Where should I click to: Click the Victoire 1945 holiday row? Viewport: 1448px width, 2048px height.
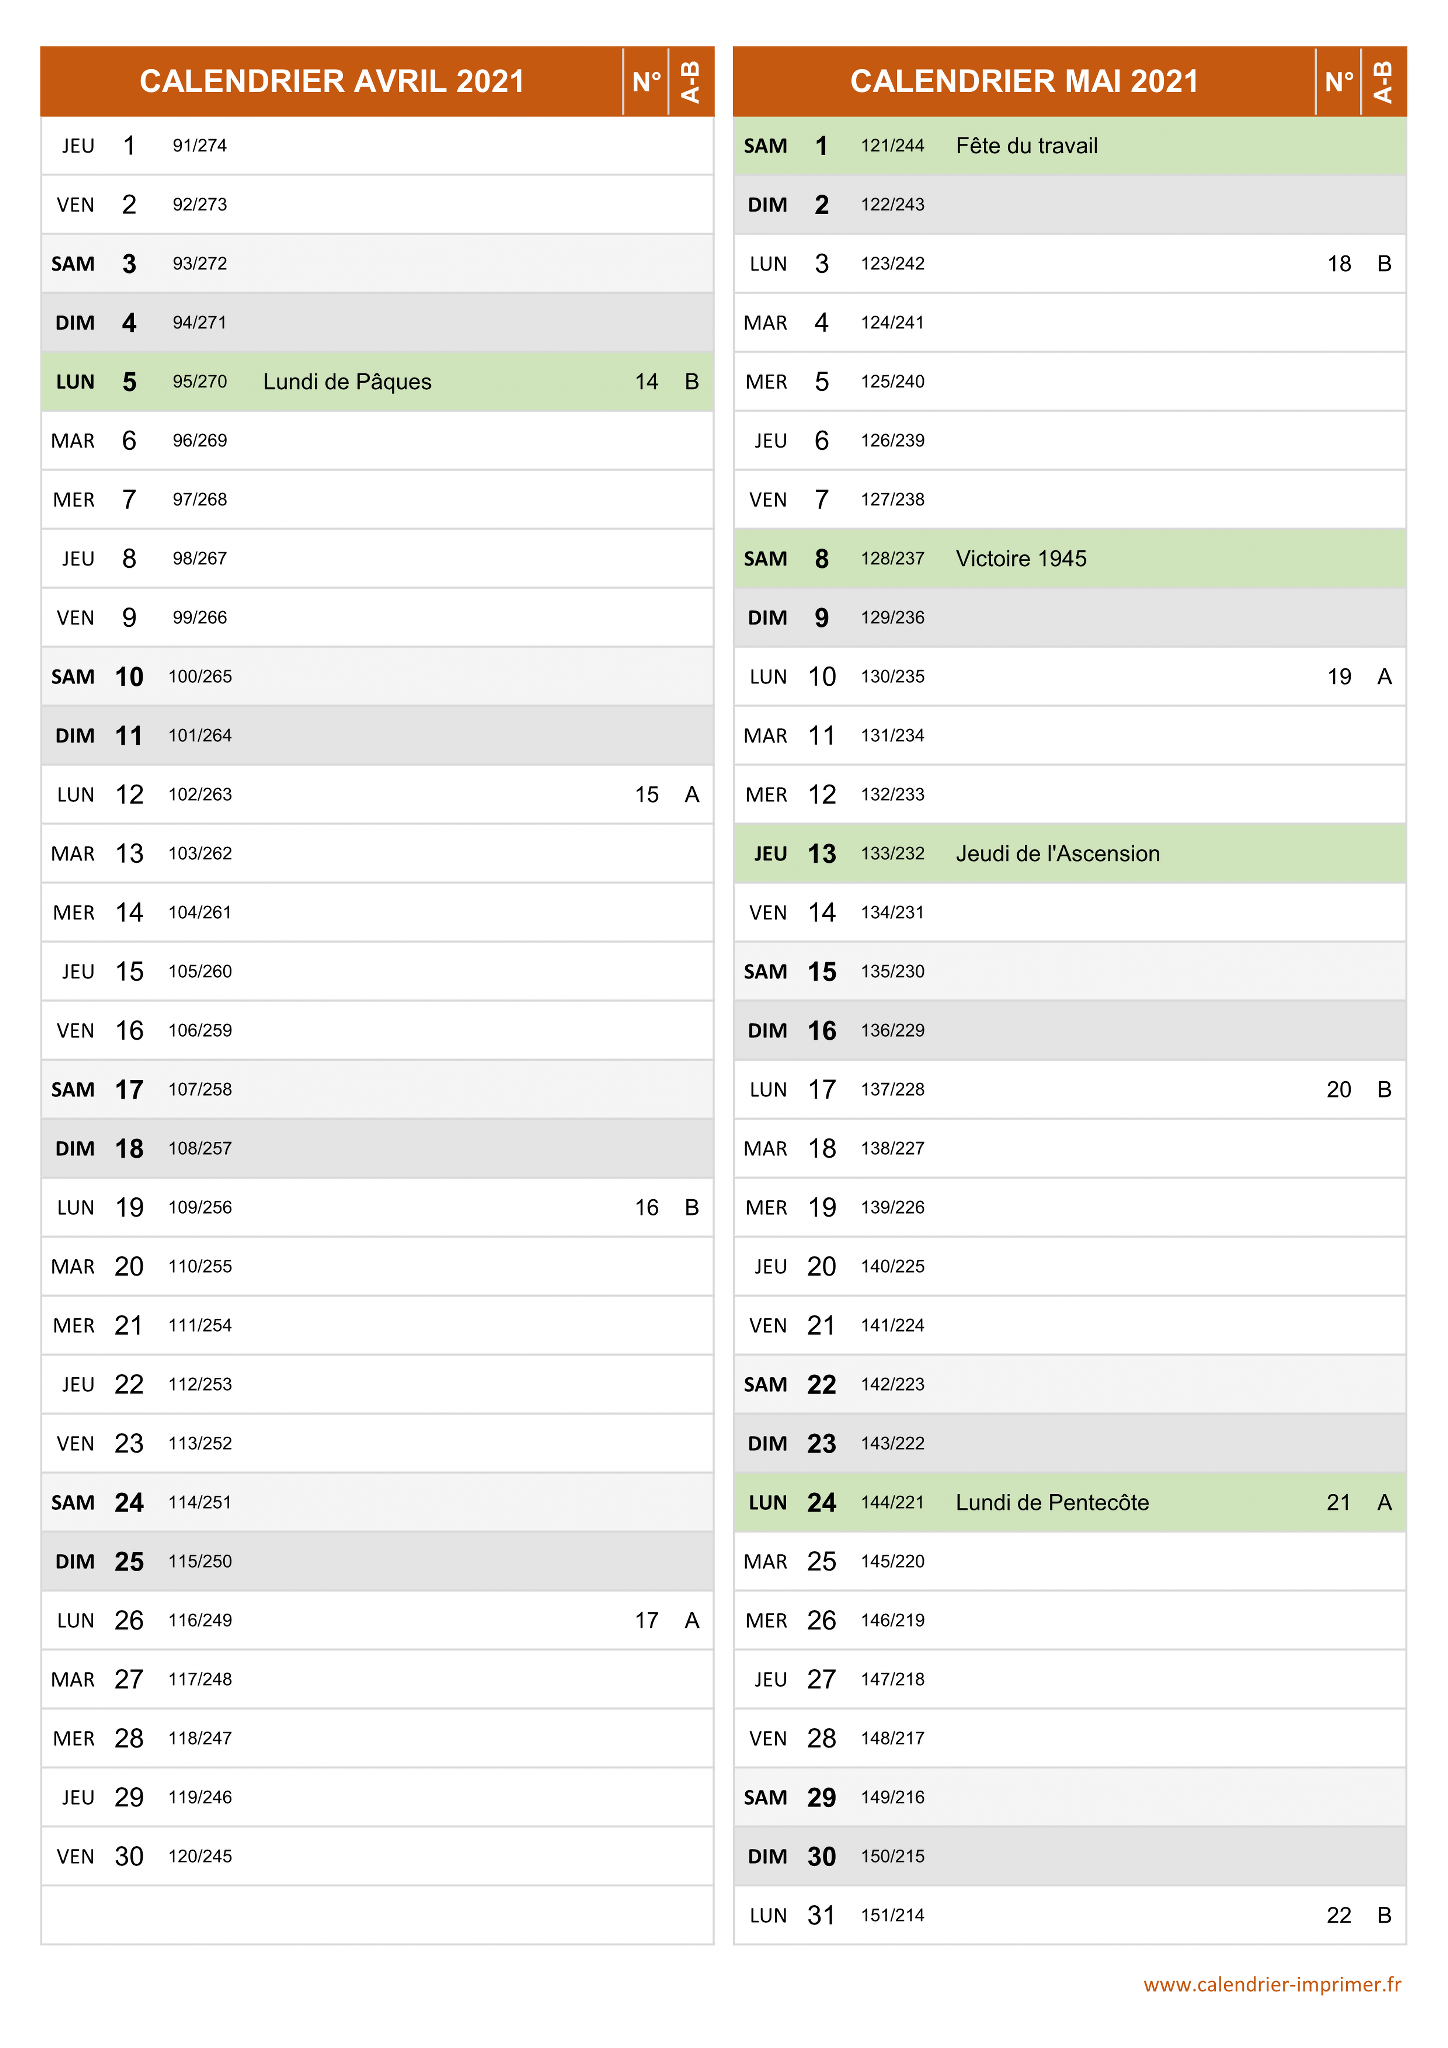[x=1070, y=559]
